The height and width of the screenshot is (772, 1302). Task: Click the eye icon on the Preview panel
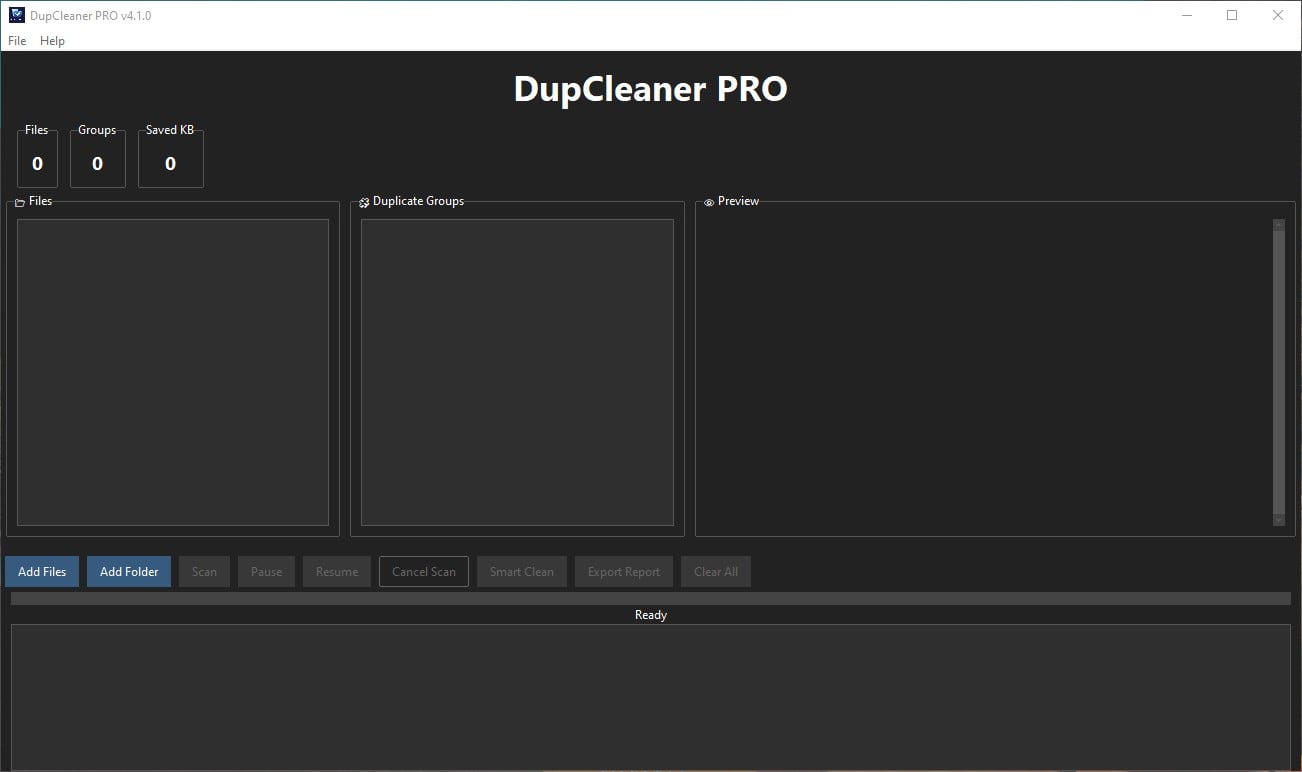[708, 201]
